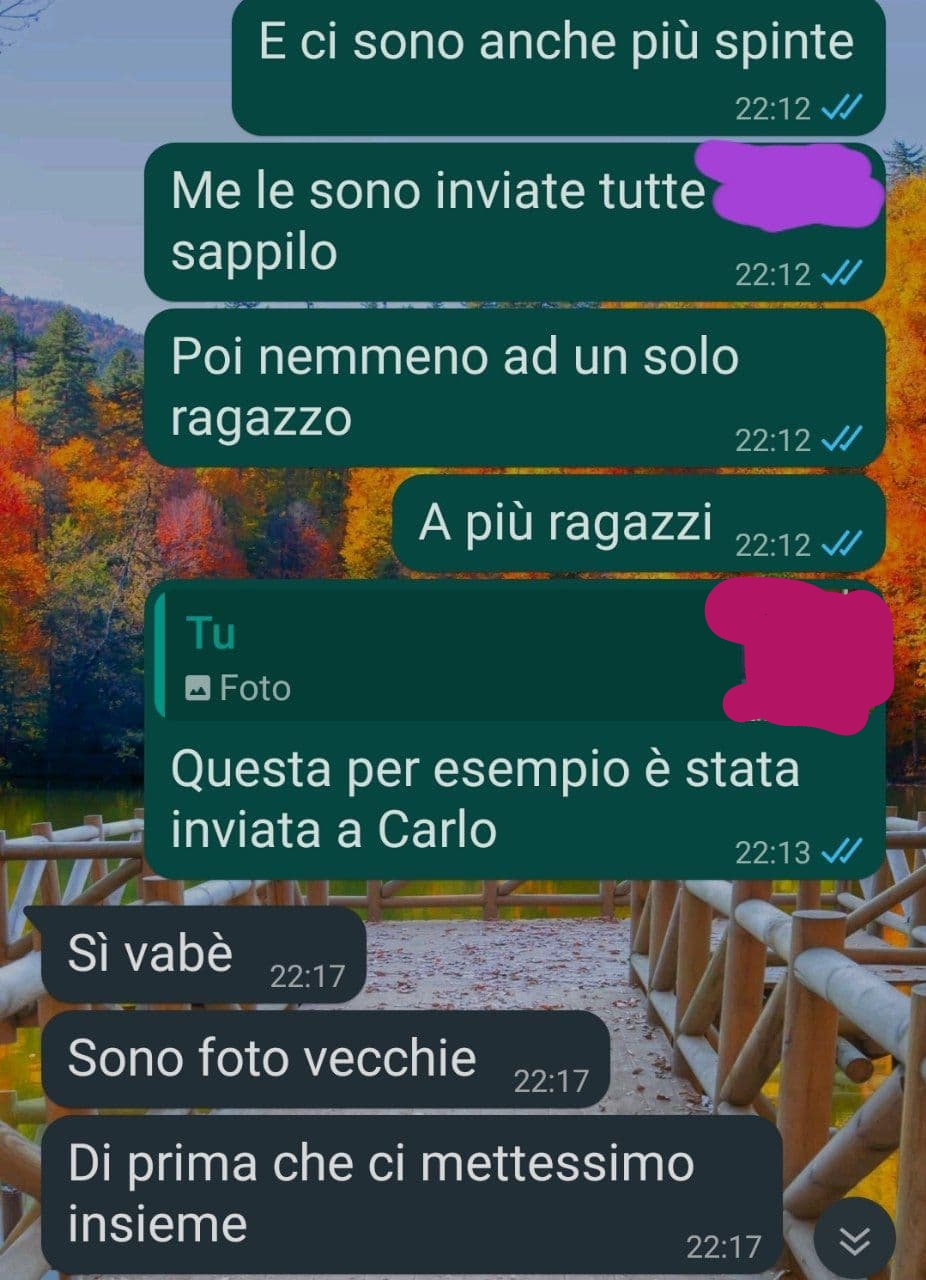The image size is (926, 1280).
Task: Select message 'A più ragazzi'
Action: (638, 523)
